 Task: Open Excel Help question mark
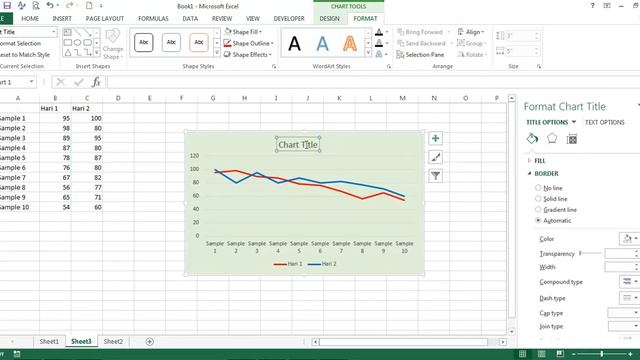click(592, 6)
